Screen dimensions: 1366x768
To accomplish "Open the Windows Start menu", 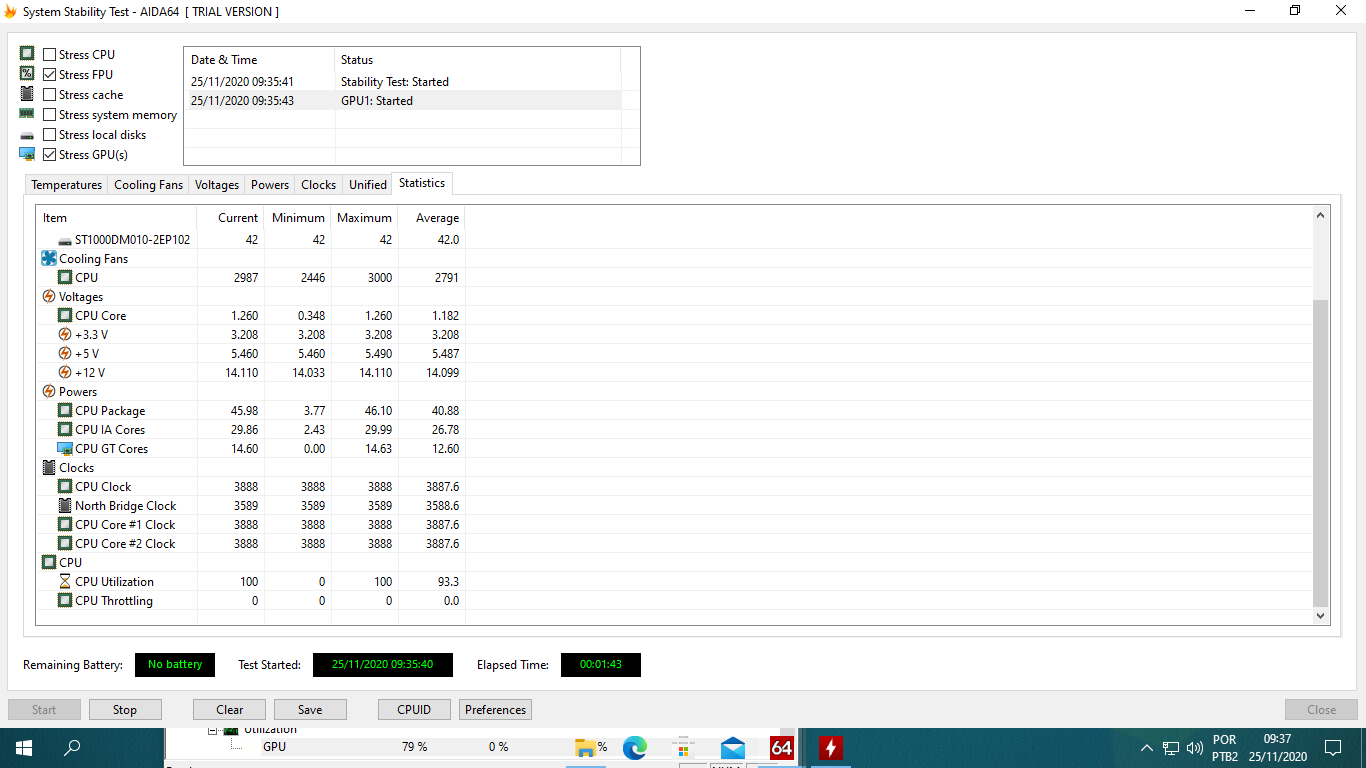I will (24, 747).
